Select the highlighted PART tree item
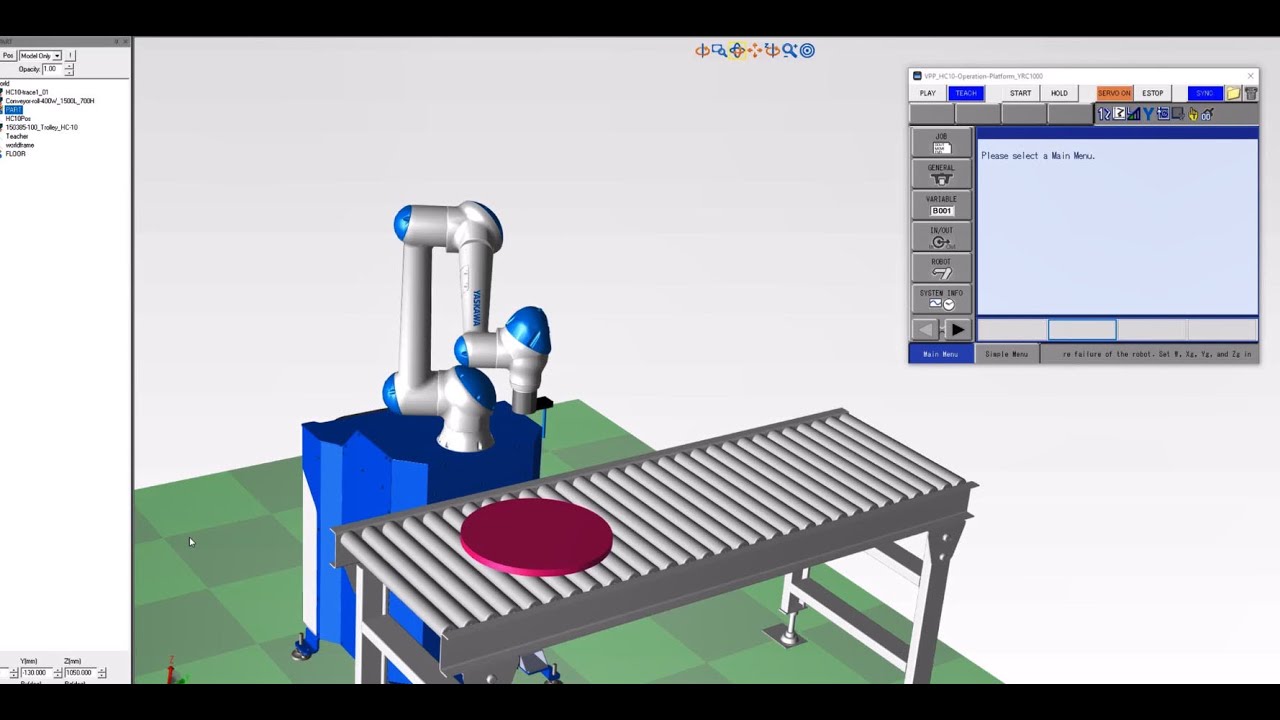This screenshot has height=720, width=1280. (x=13, y=110)
